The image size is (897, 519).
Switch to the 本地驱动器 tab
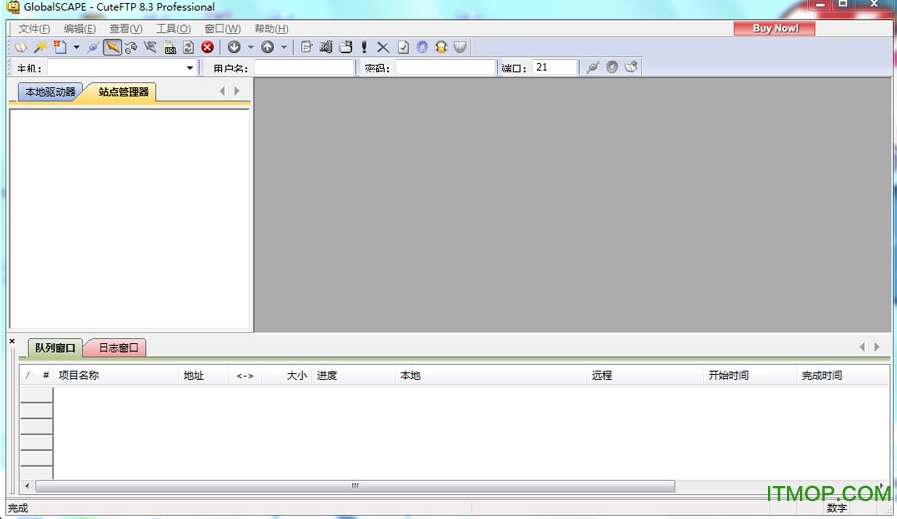click(x=49, y=92)
